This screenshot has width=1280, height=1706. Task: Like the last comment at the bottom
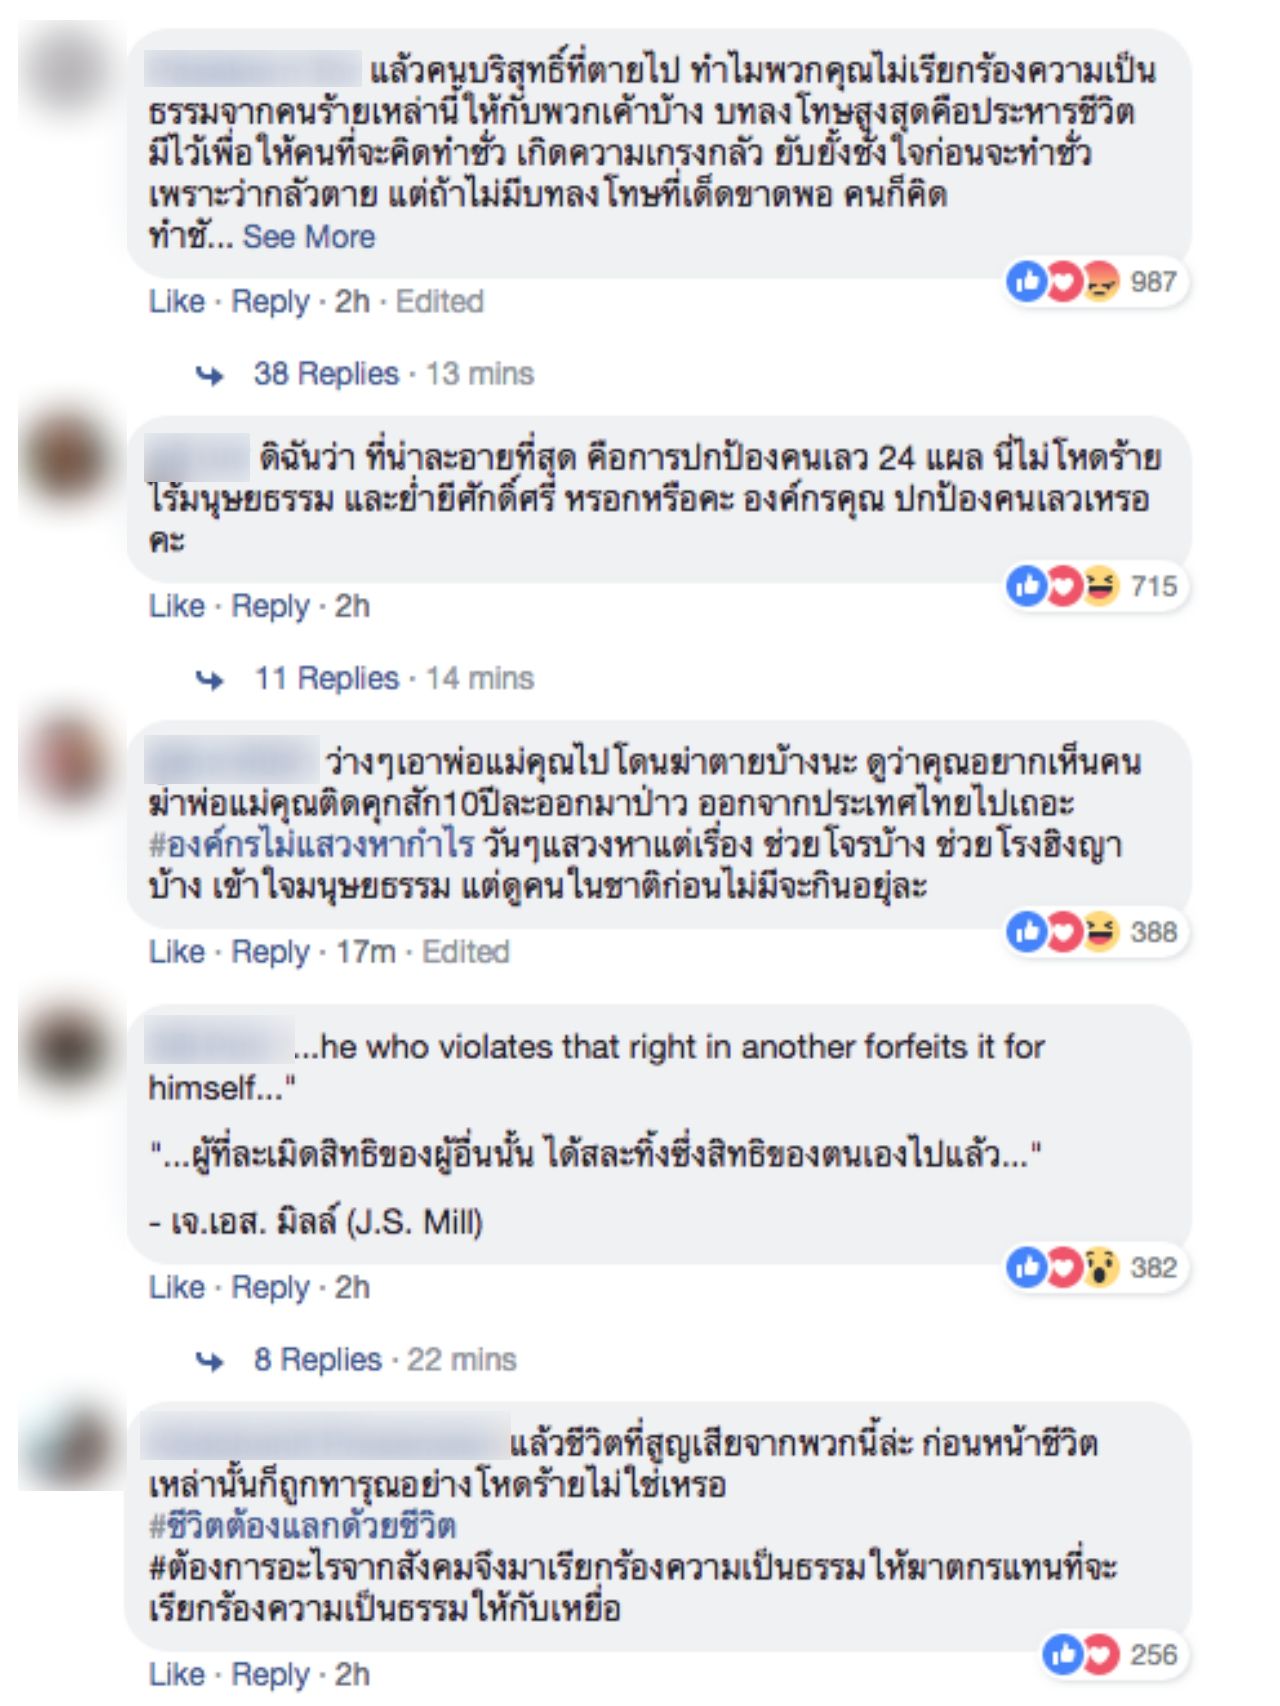click(177, 1674)
